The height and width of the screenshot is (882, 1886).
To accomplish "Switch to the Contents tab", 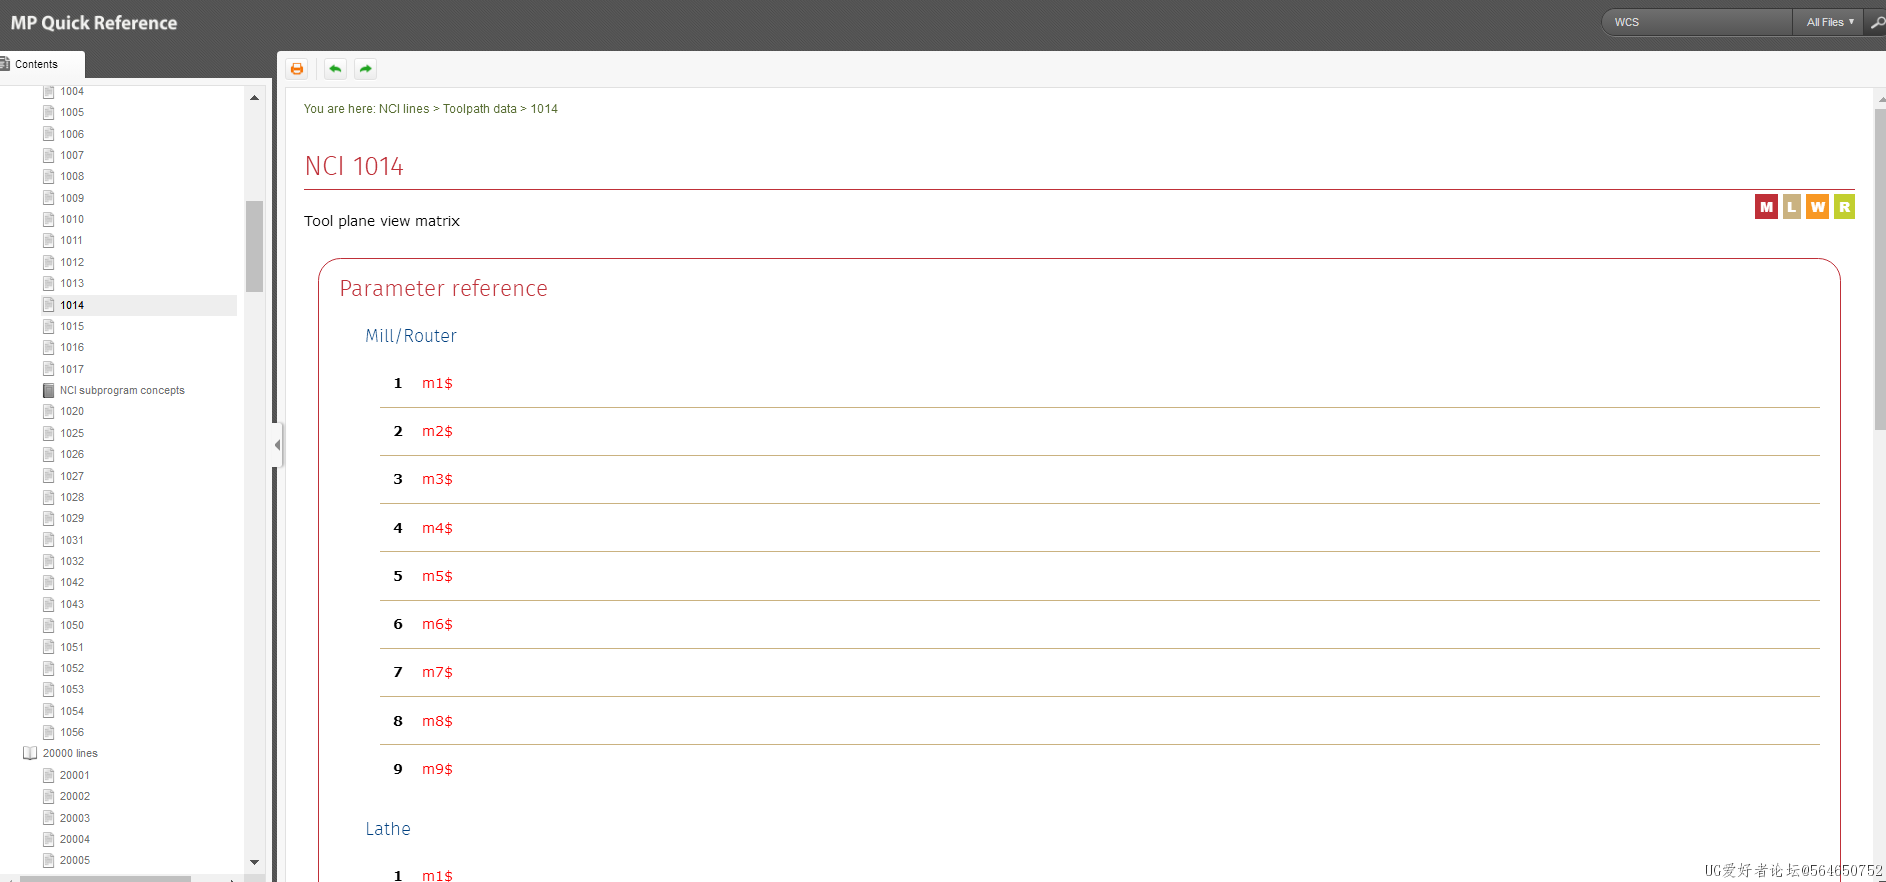I will (x=42, y=64).
